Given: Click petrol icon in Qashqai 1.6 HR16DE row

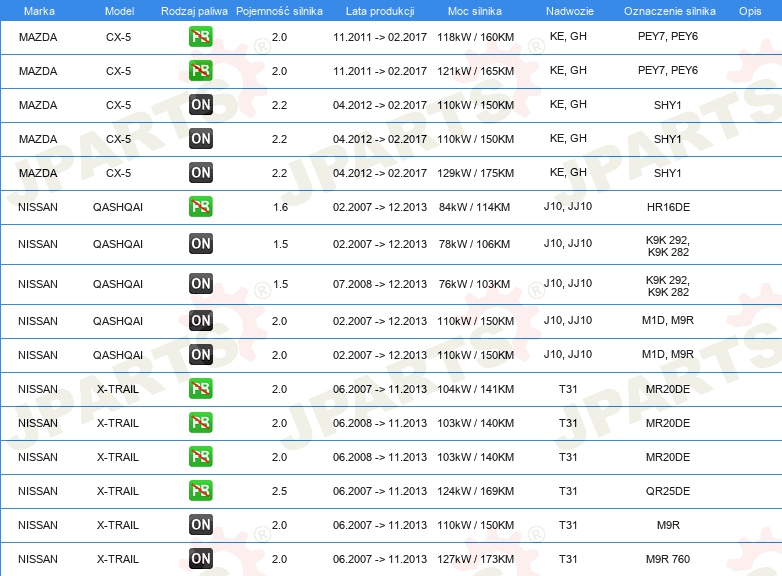Looking at the screenshot, I should click(200, 206).
